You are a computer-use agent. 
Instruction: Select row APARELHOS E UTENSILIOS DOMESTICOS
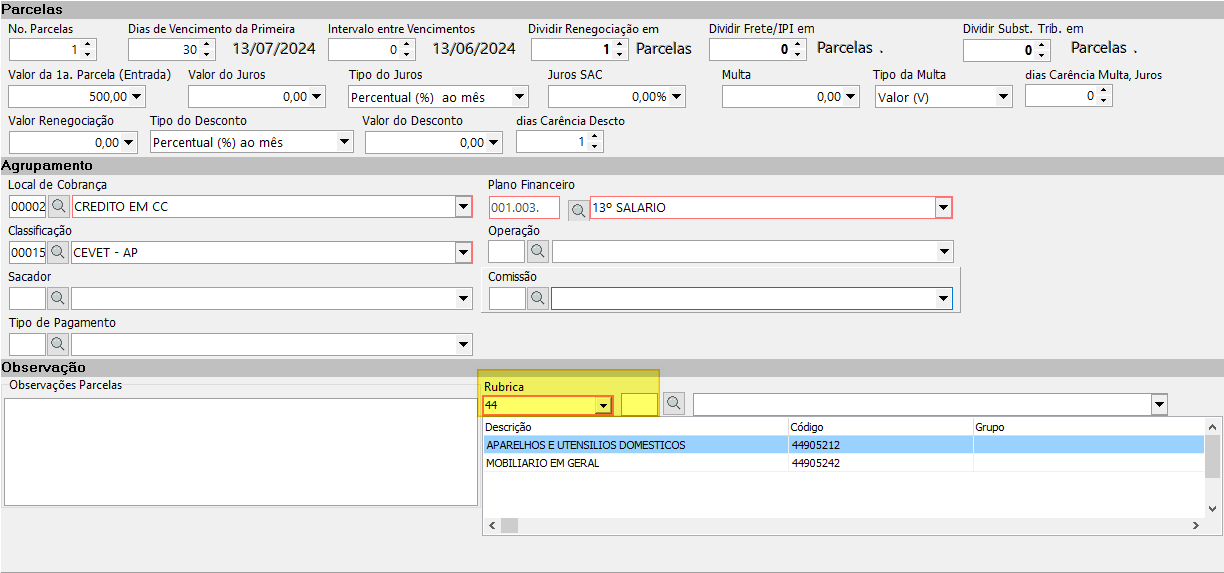click(x=843, y=445)
